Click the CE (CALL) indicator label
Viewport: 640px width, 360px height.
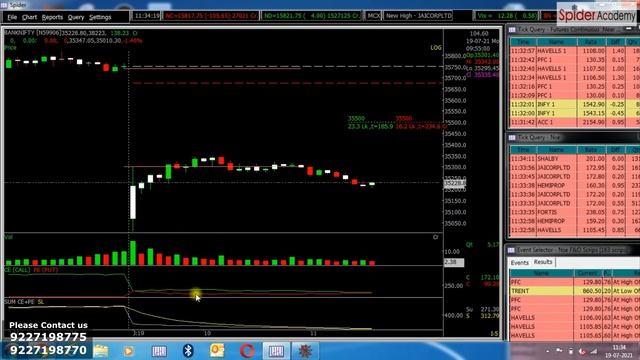pos(18,270)
